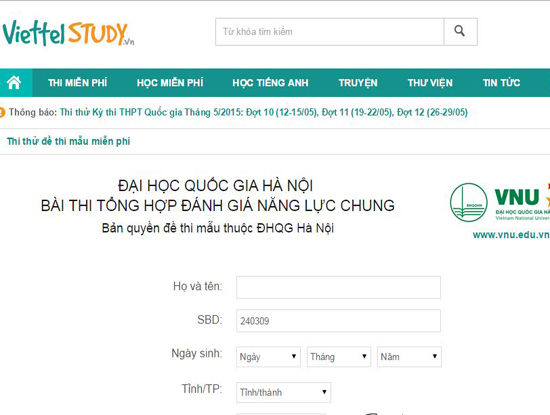Click the Ngày sinh label
550x415 pixels.
coord(197,354)
